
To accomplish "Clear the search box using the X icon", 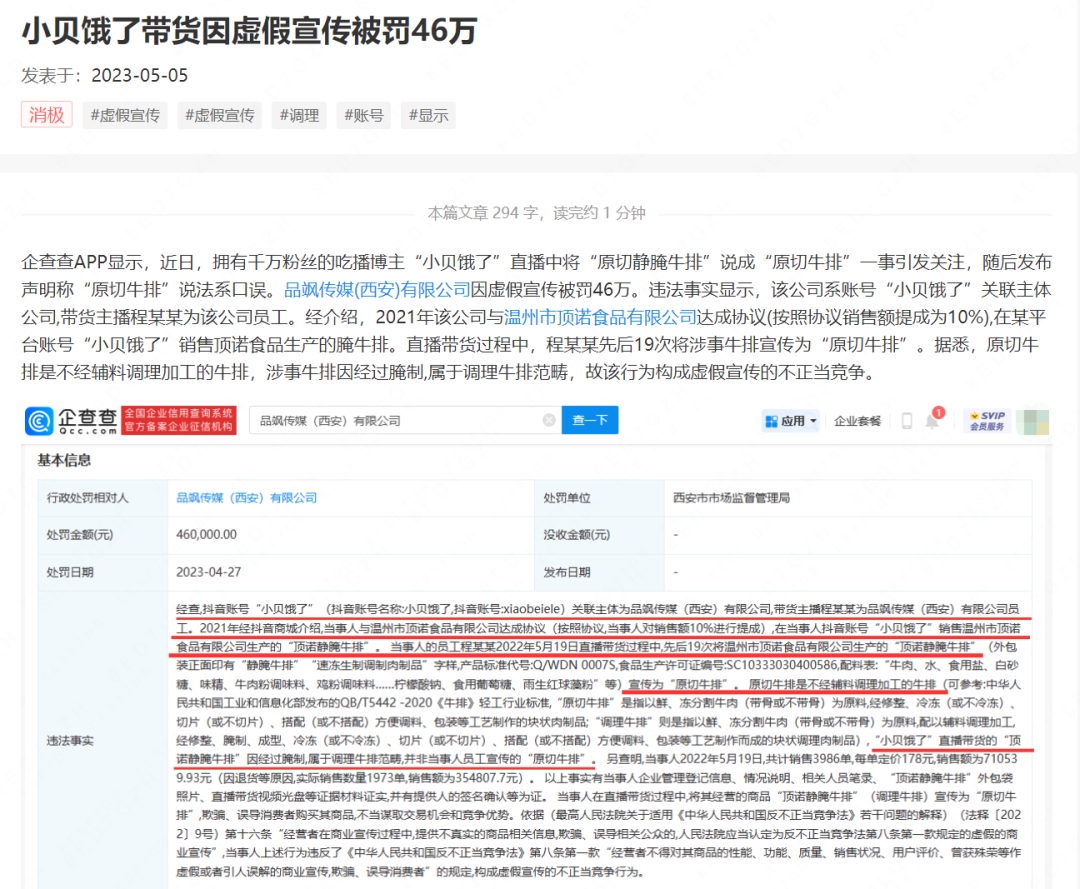I will (549, 420).
